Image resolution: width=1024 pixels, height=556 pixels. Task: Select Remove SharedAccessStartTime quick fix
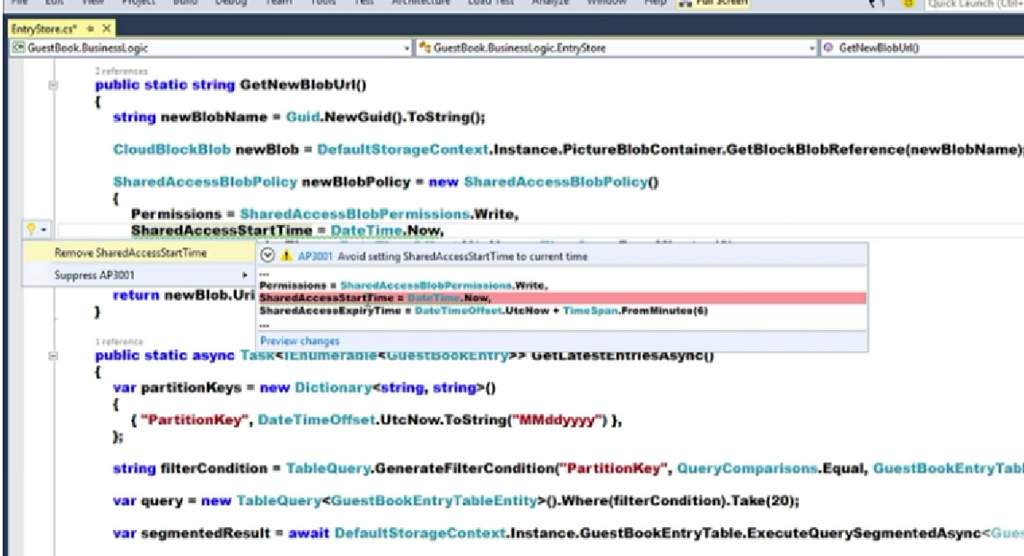coord(130,253)
